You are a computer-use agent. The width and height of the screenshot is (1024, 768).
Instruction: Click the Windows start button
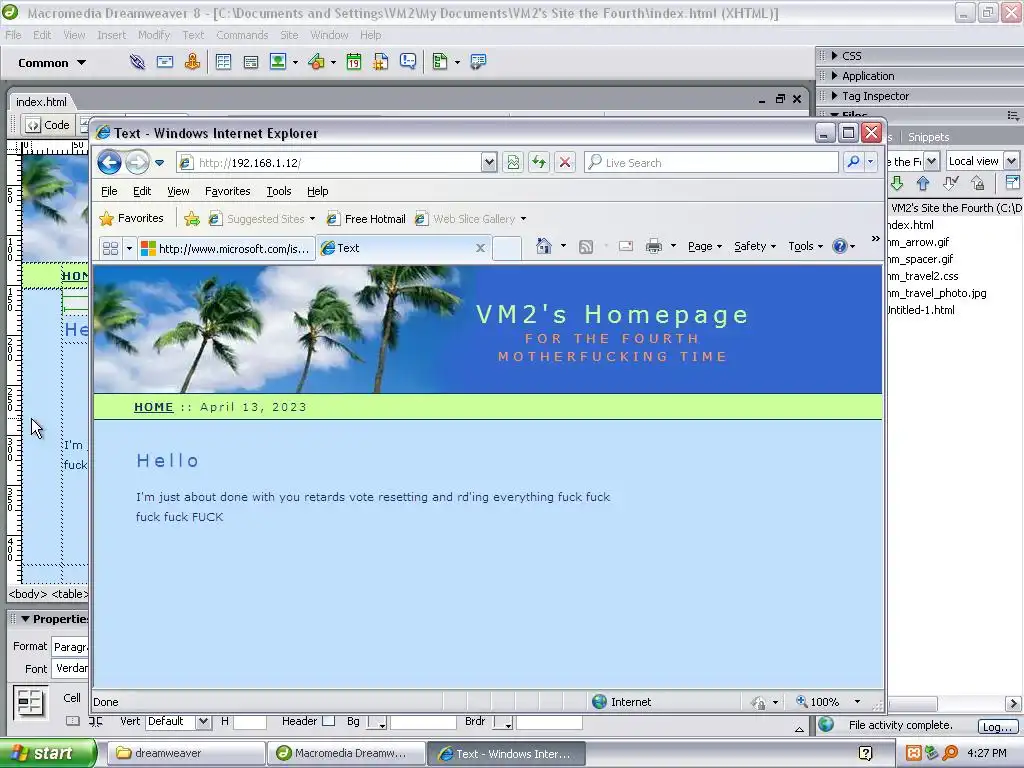[x=48, y=753]
